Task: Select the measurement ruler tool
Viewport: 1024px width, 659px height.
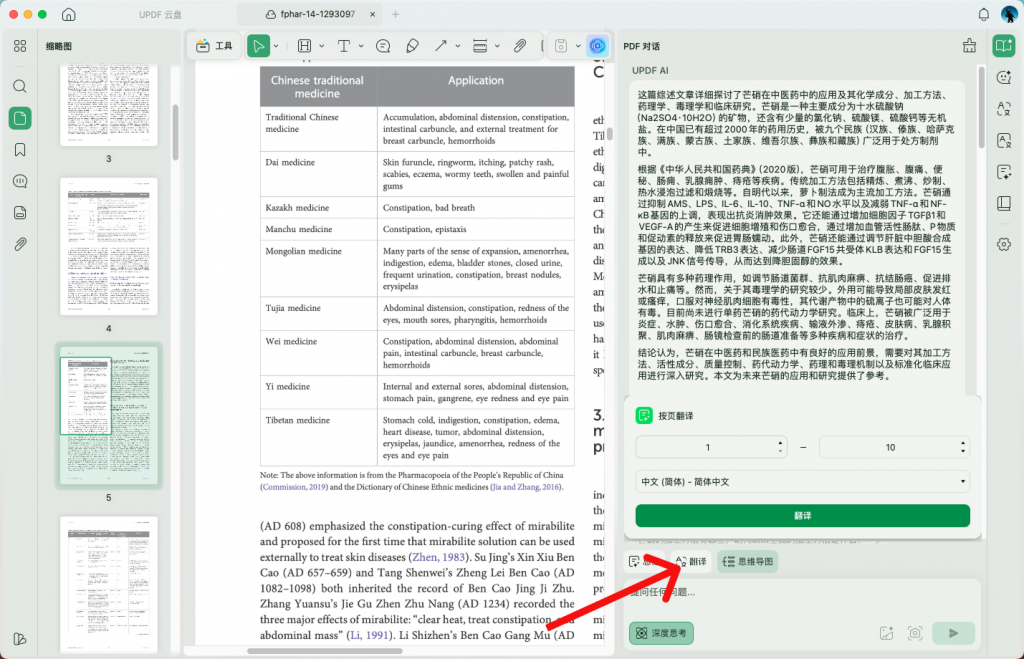Action: click(480, 46)
